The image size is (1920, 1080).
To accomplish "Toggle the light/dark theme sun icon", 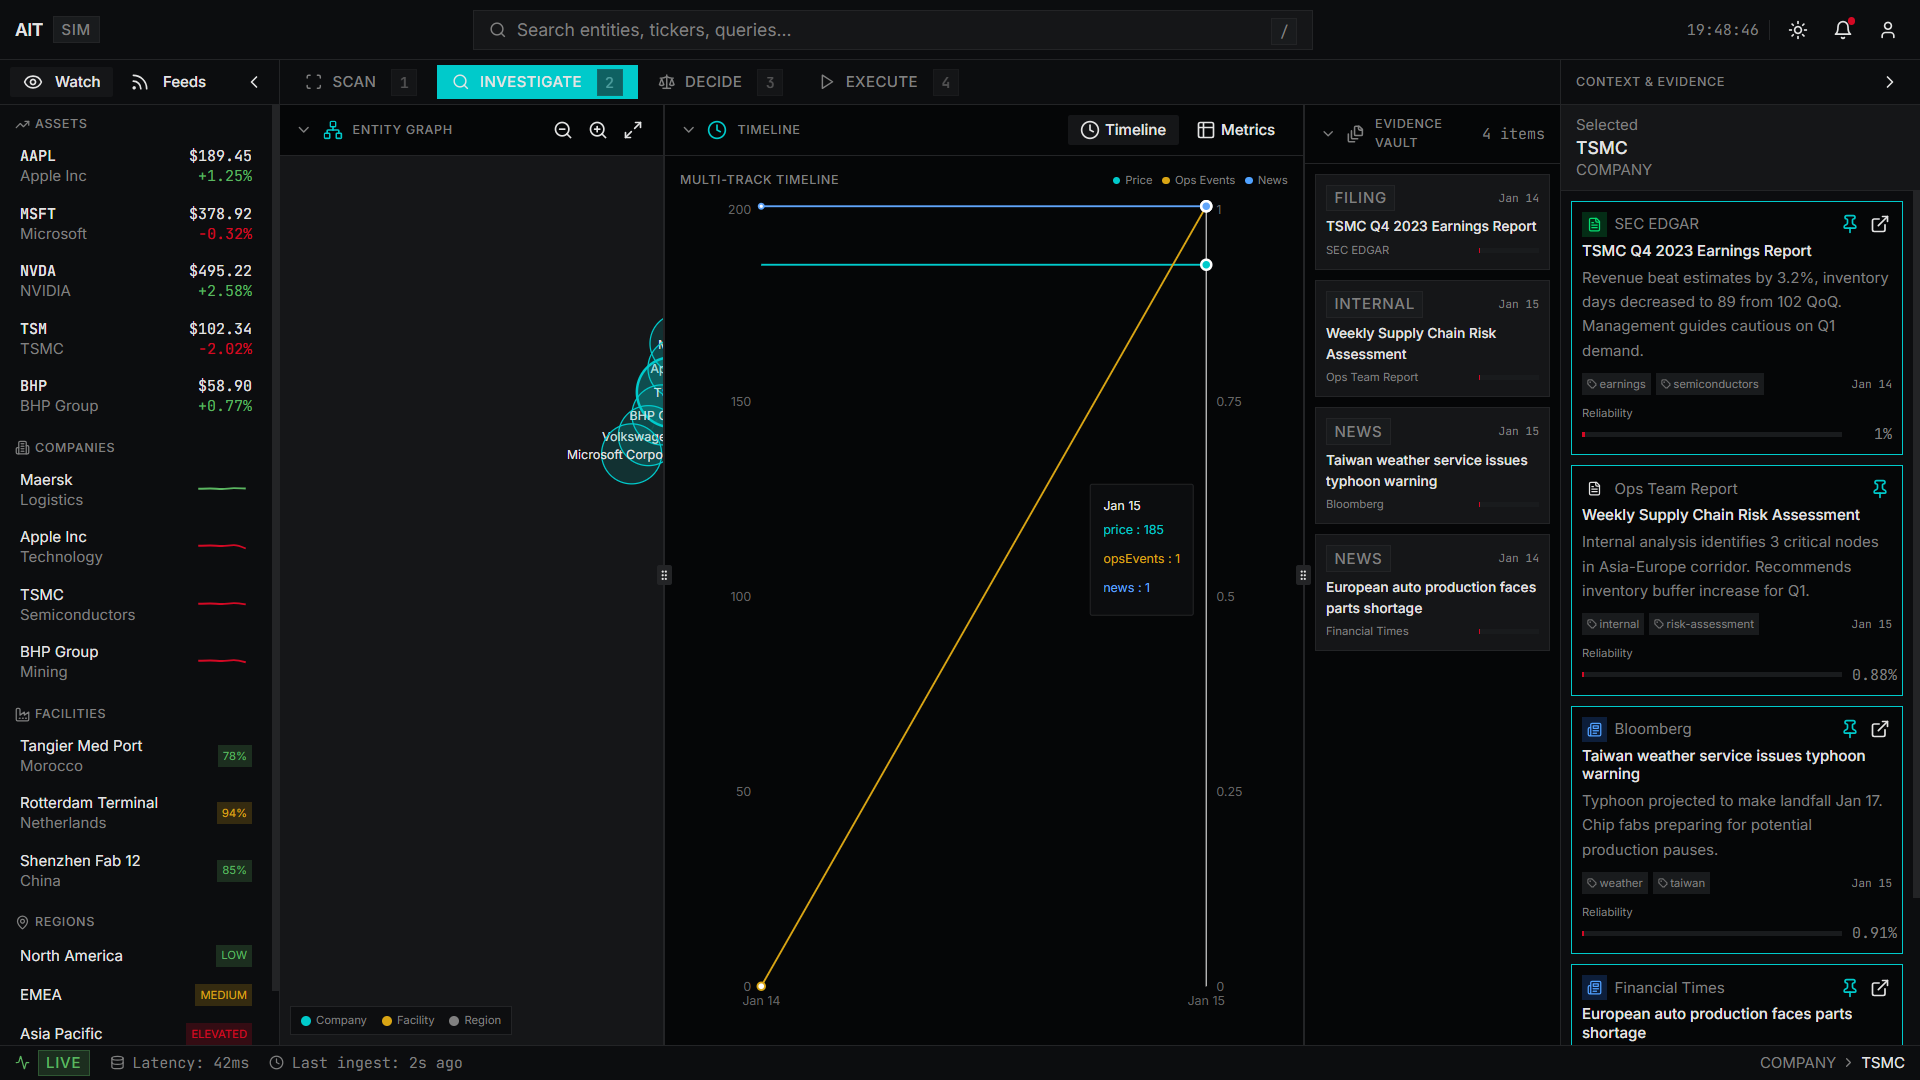I will pos(1798,30).
